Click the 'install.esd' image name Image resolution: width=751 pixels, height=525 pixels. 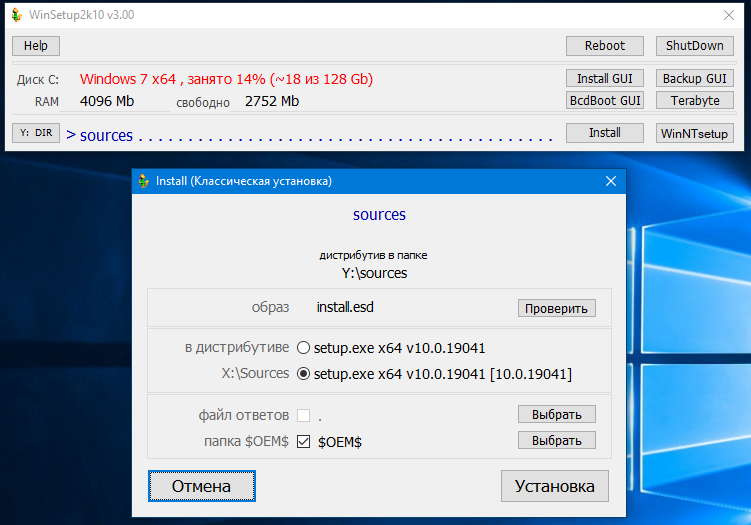coord(345,307)
